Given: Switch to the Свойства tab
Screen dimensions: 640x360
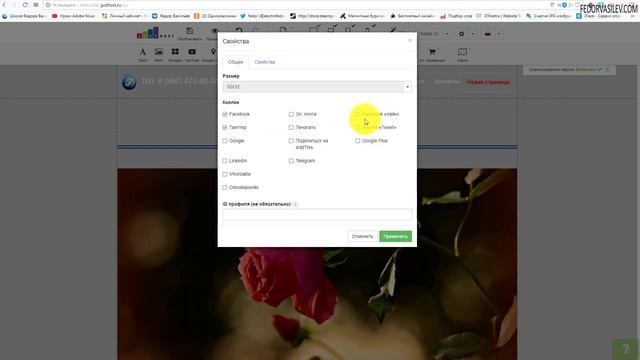Looking at the screenshot, I should [264, 62].
